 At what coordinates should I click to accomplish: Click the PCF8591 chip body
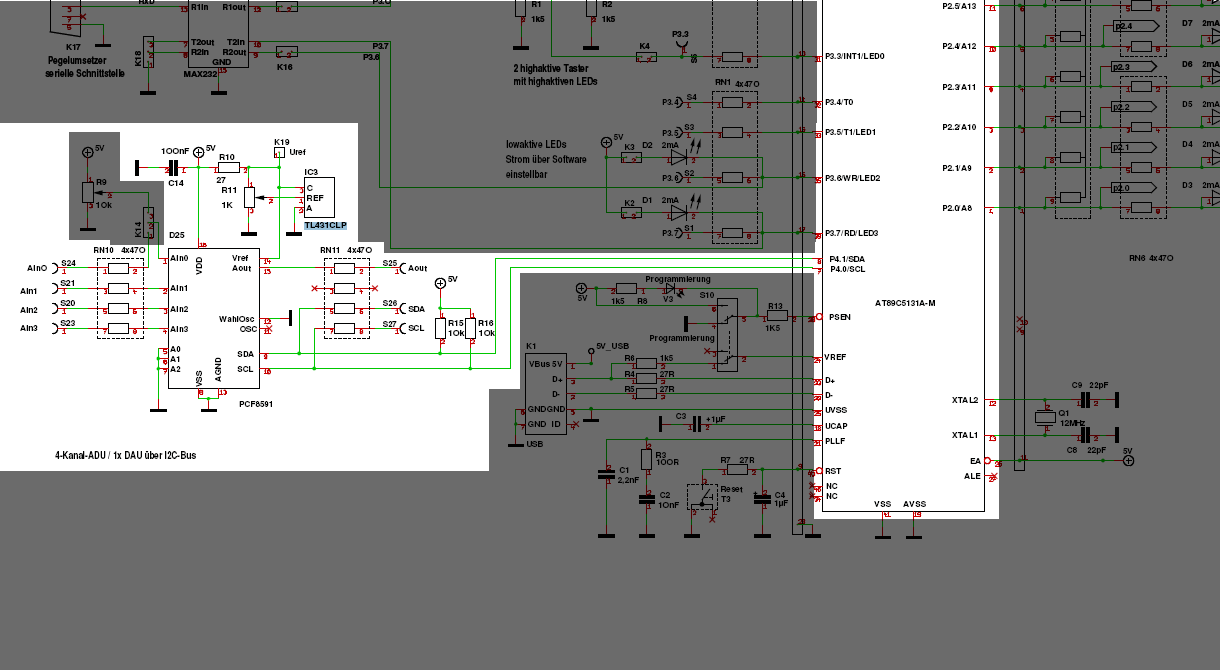coord(214,319)
